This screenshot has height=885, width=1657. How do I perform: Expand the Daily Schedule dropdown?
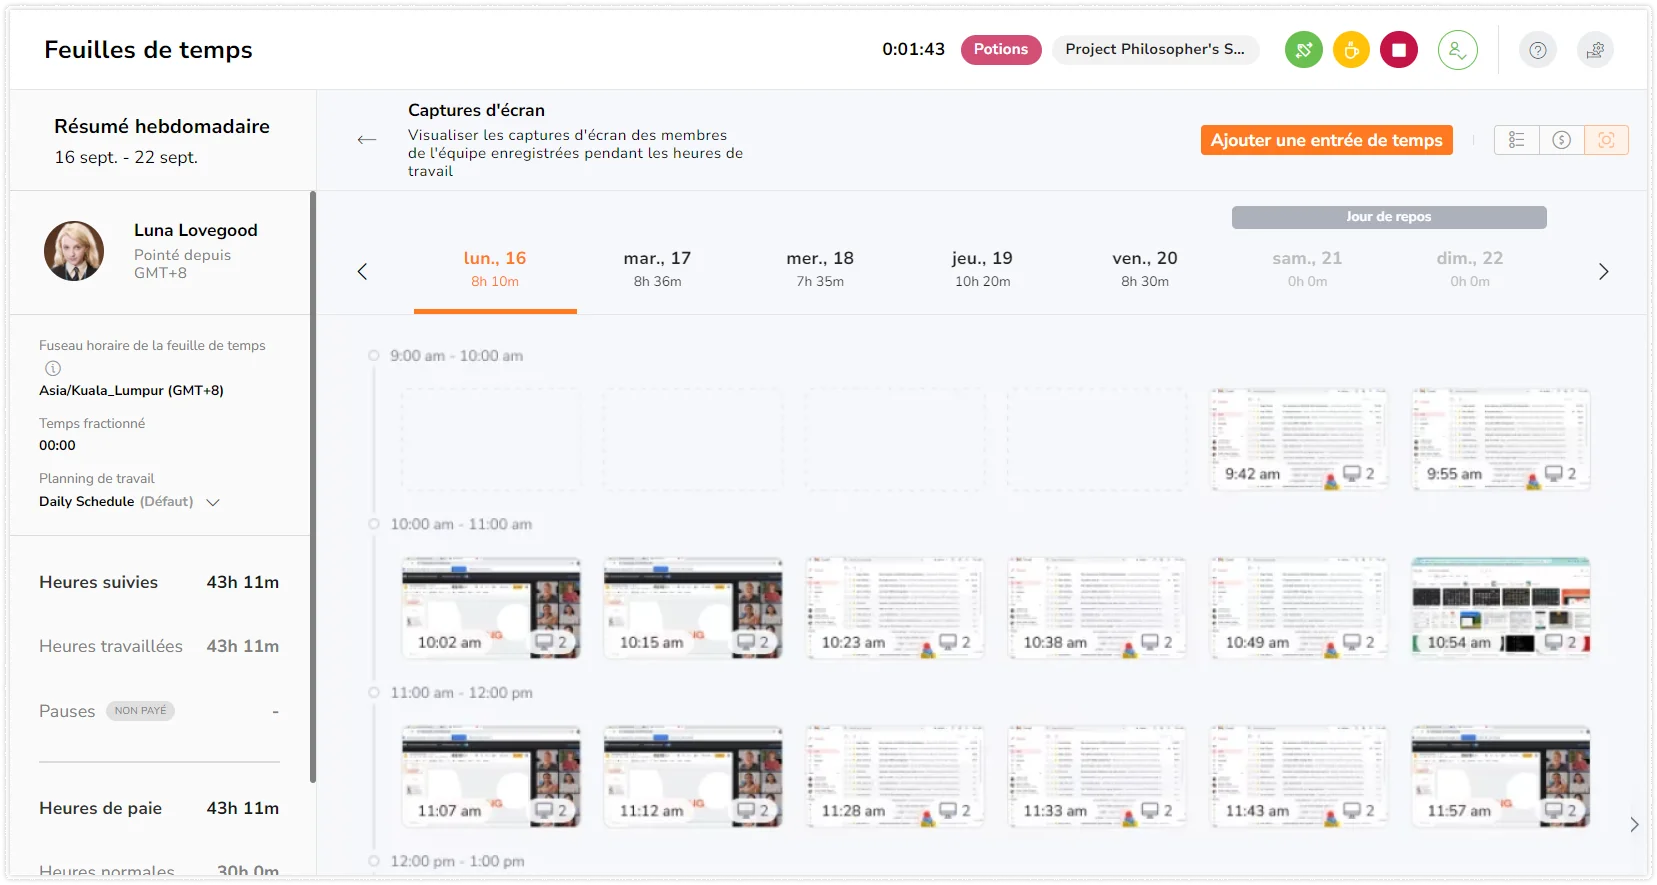point(213,502)
